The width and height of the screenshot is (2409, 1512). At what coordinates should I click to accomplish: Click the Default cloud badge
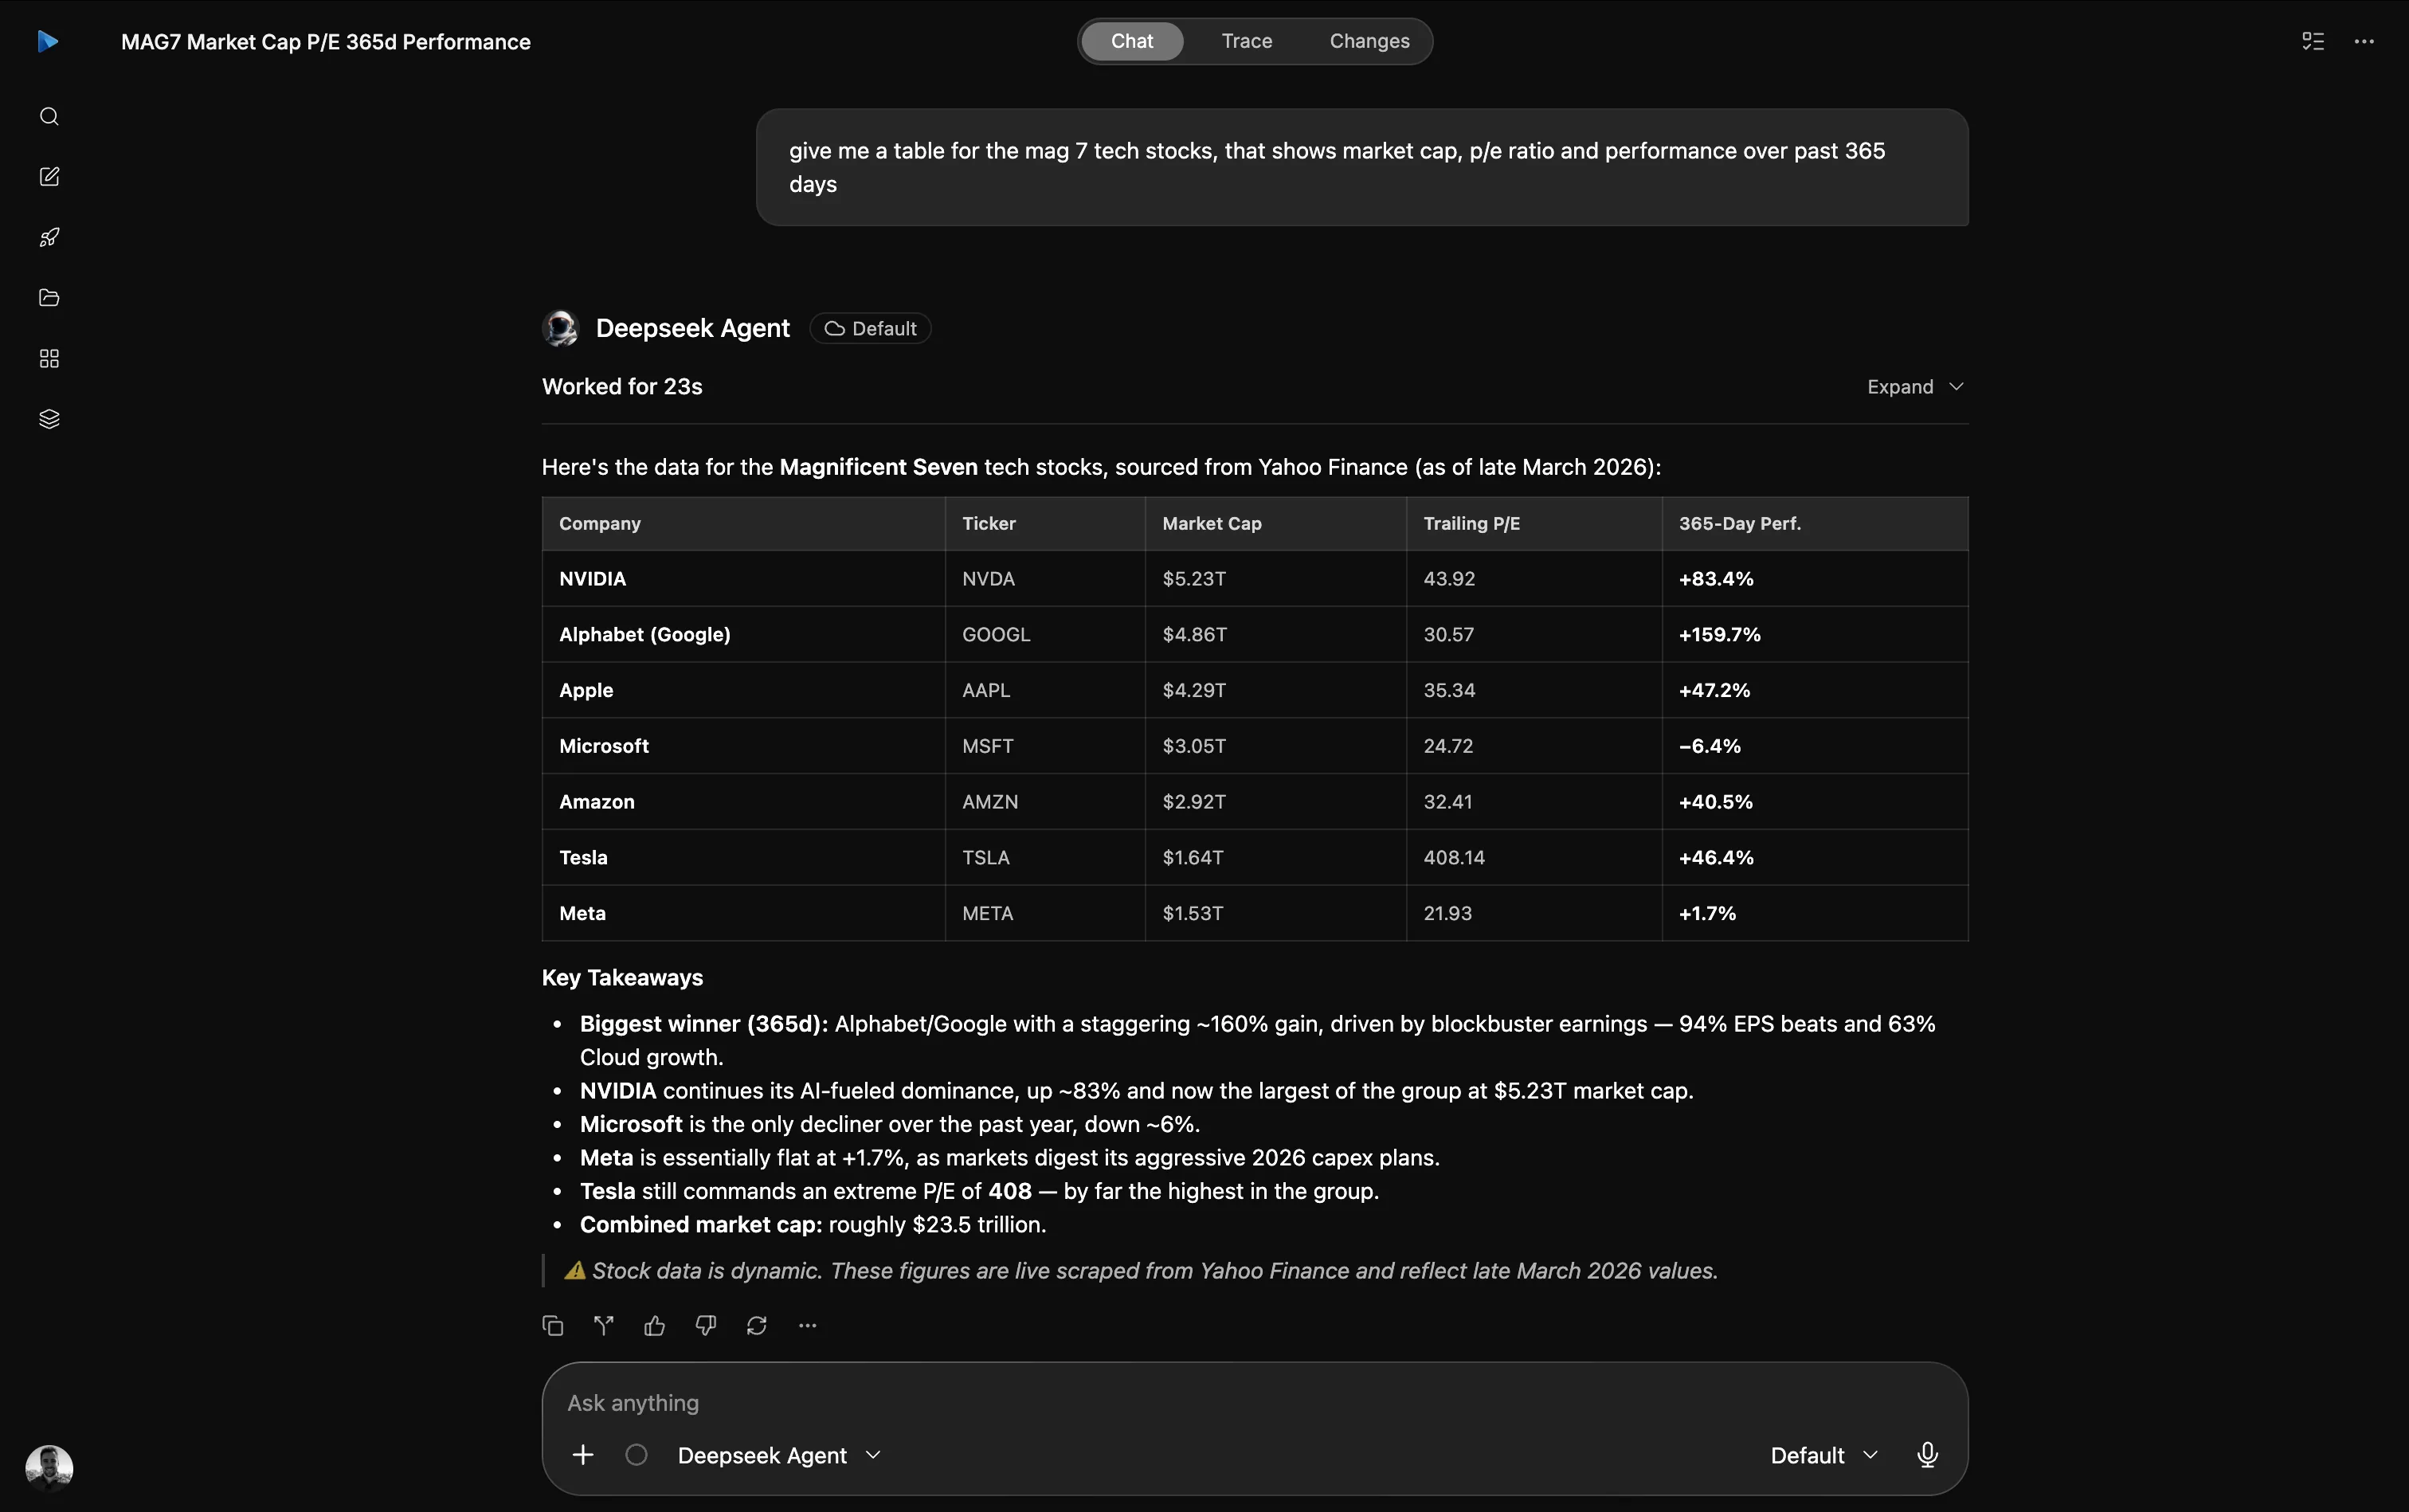click(870, 328)
